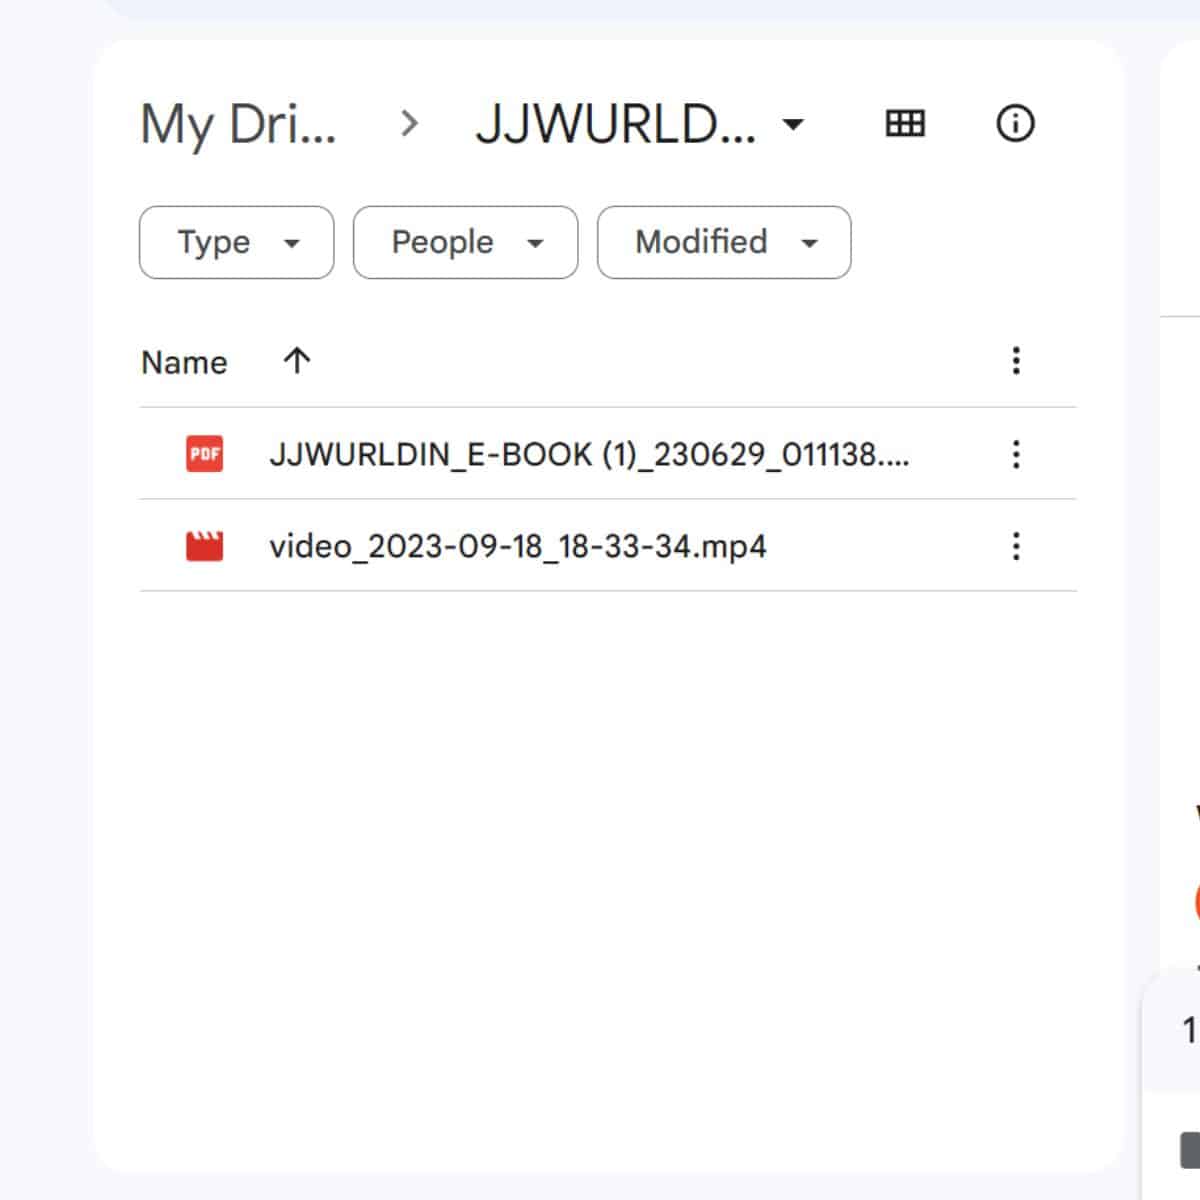Open the file list options menu
The height and width of the screenshot is (1200, 1200).
click(x=1016, y=361)
